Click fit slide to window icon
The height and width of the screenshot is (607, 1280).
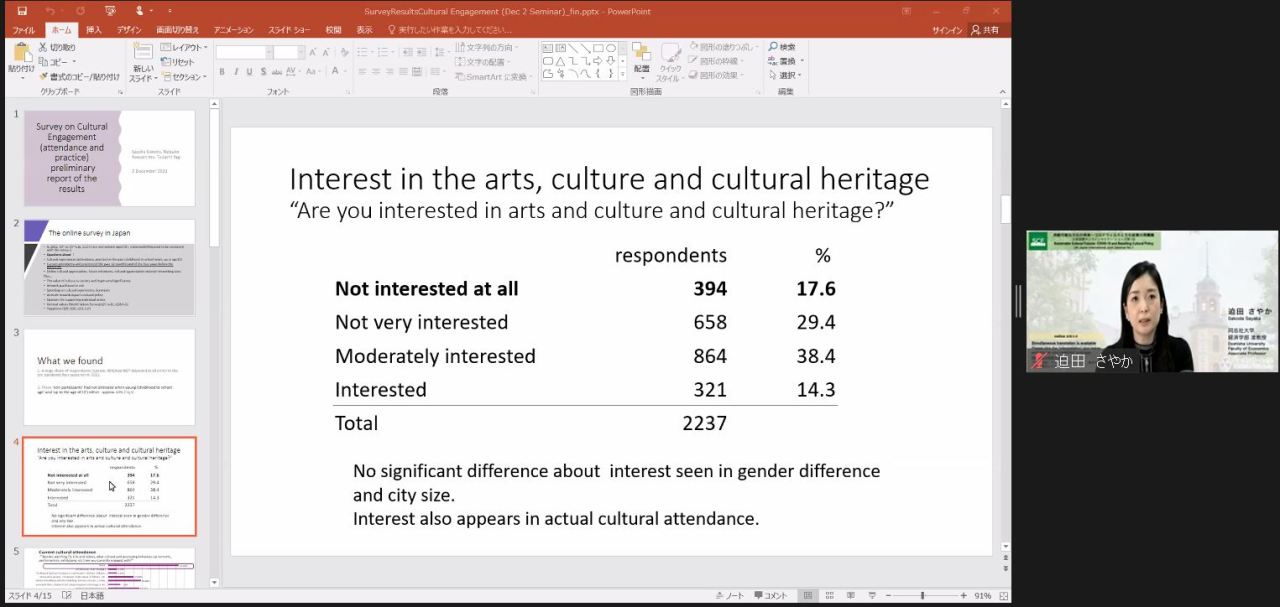(x=1002, y=596)
